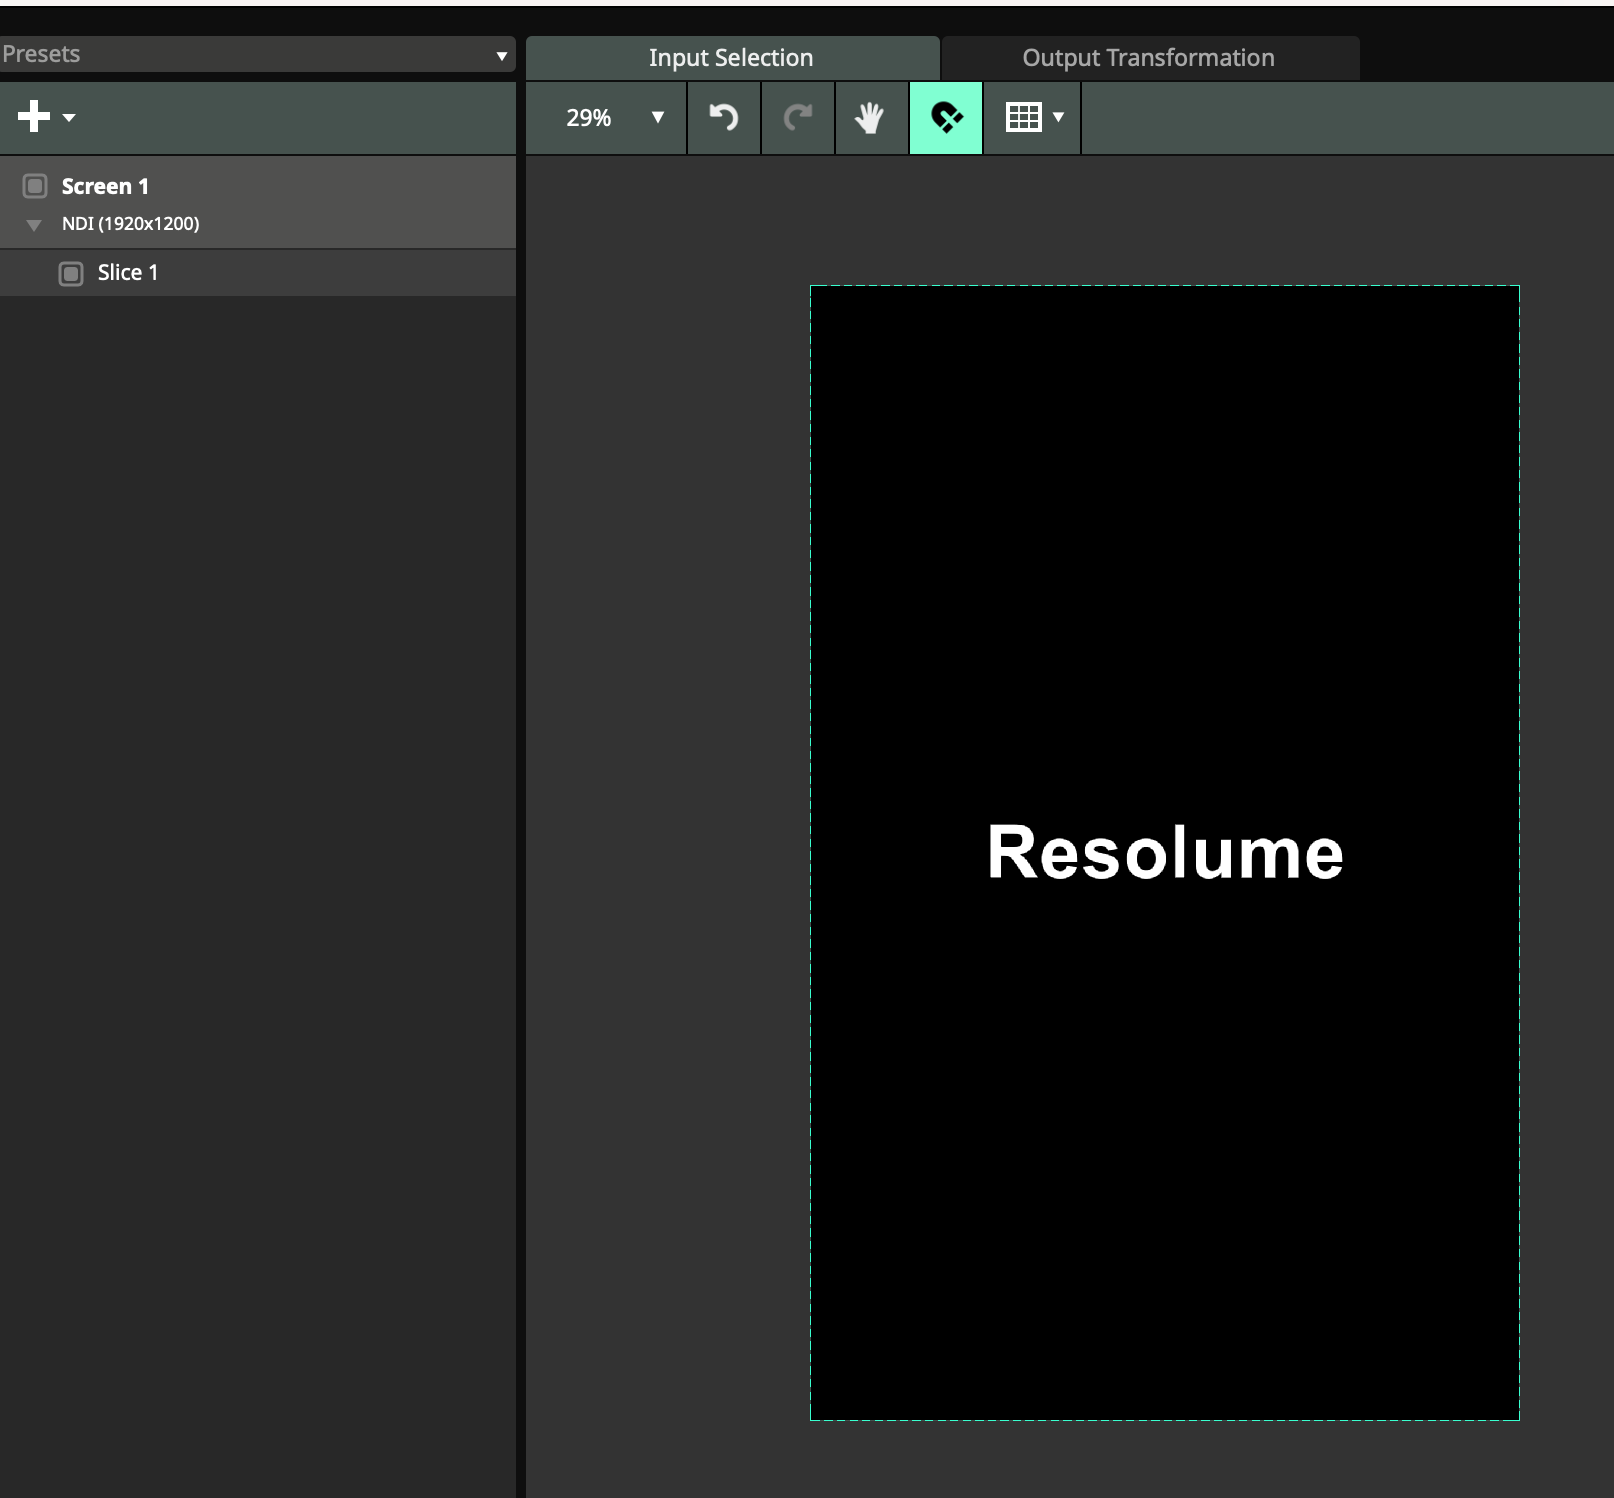The height and width of the screenshot is (1498, 1614).
Task: Collapse the NDI output triangle under Screen 1
Action: coord(34,225)
